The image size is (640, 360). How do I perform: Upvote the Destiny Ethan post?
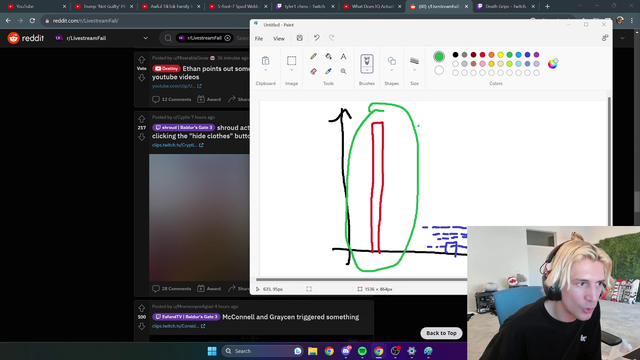pyautogui.click(x=142, y=60)
